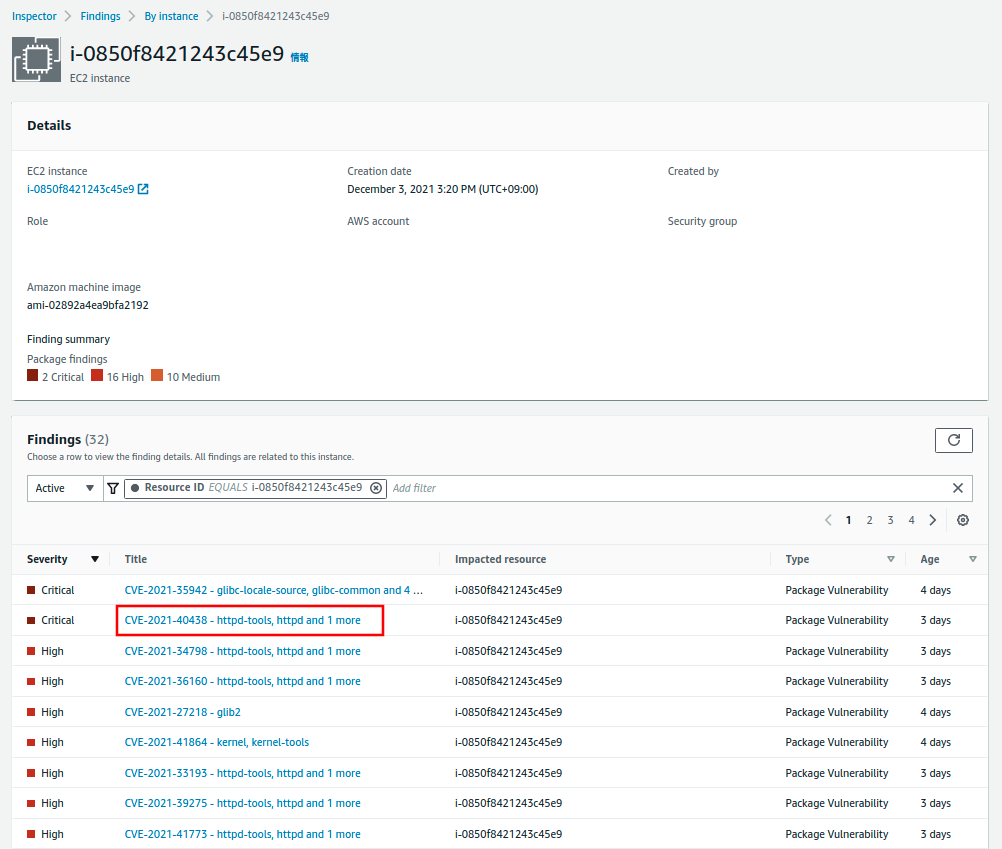Screen dimensions: 1002x849
Task: Click the external link icon beside instance ID
Action: tap(143, 189)
